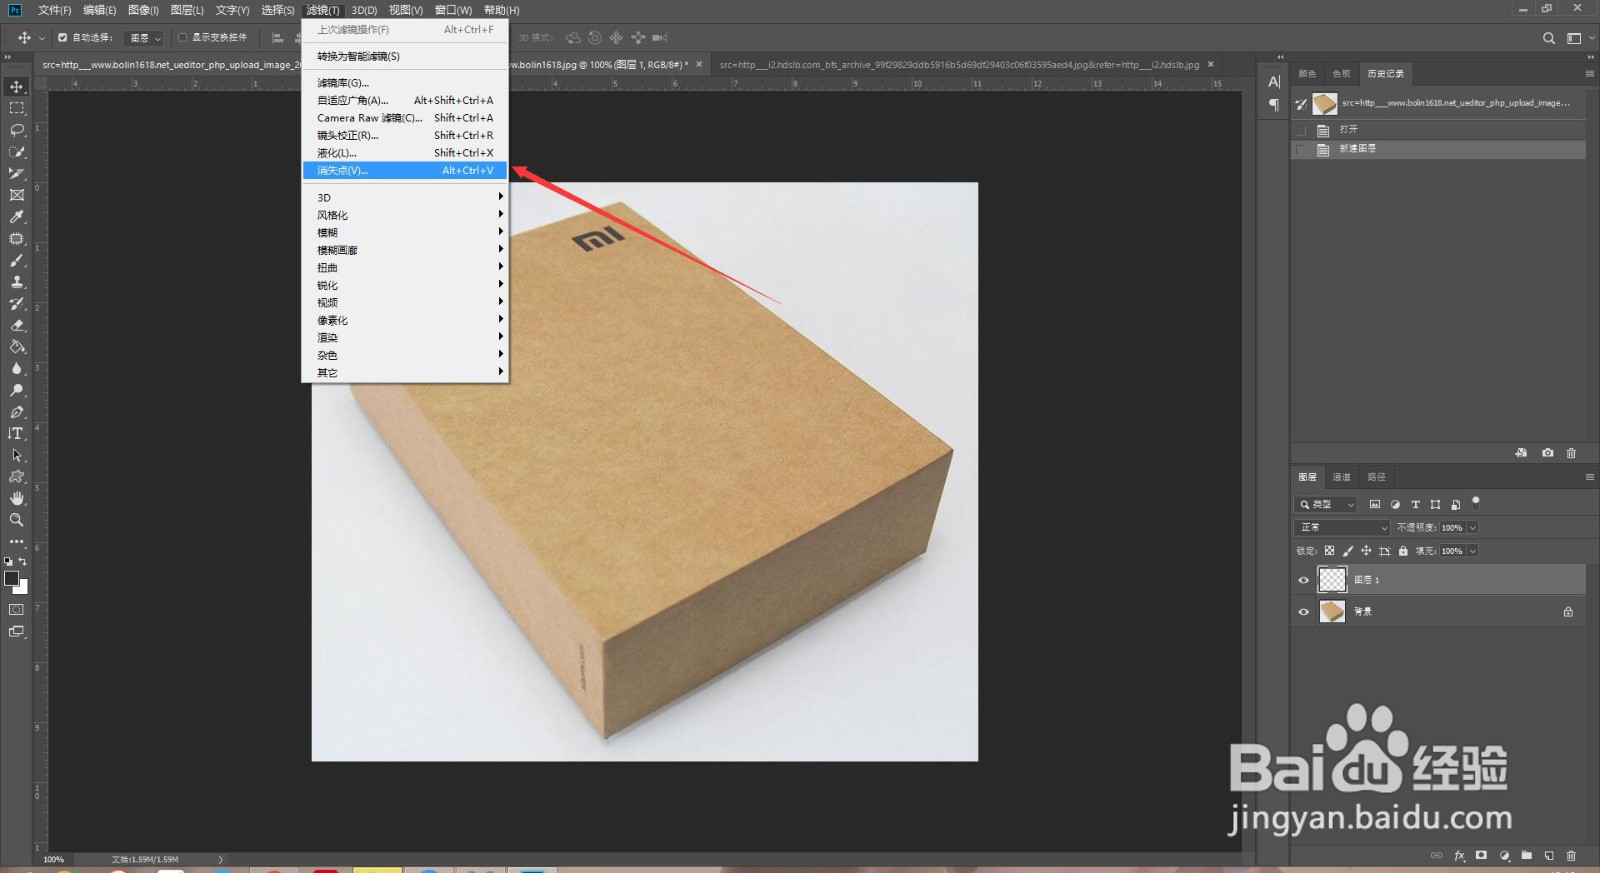
Task: Select the Custom Shape tool
Action: [x=16, y=477]
